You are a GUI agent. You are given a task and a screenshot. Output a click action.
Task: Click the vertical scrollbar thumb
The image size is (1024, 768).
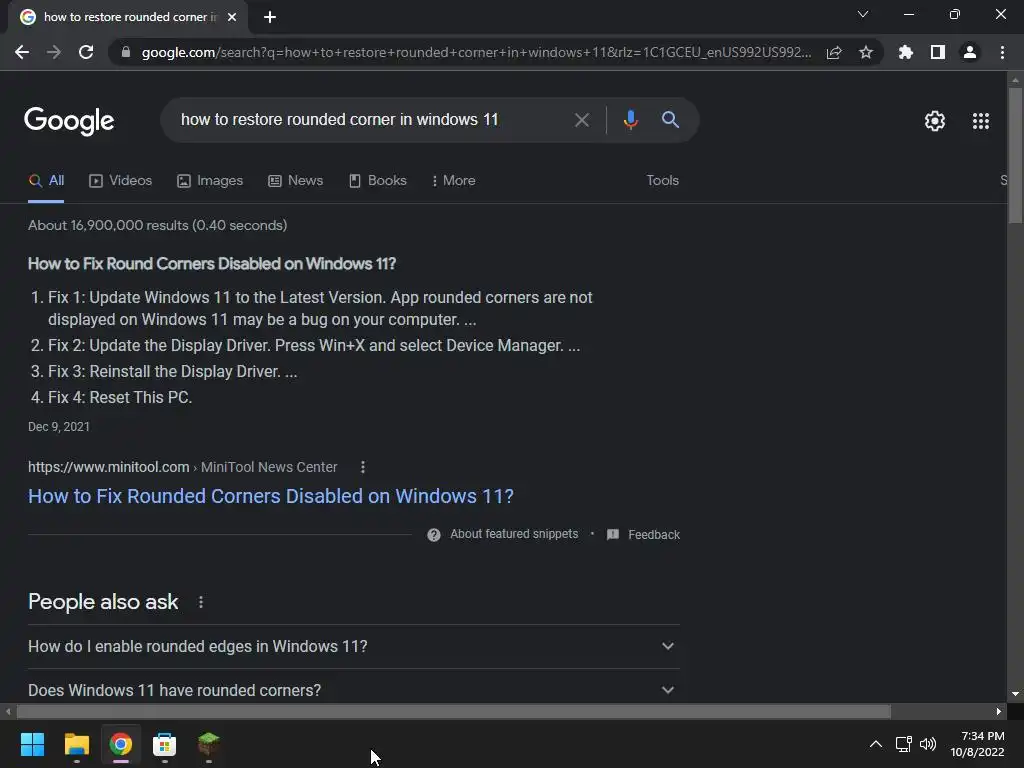click(1015, 155)
